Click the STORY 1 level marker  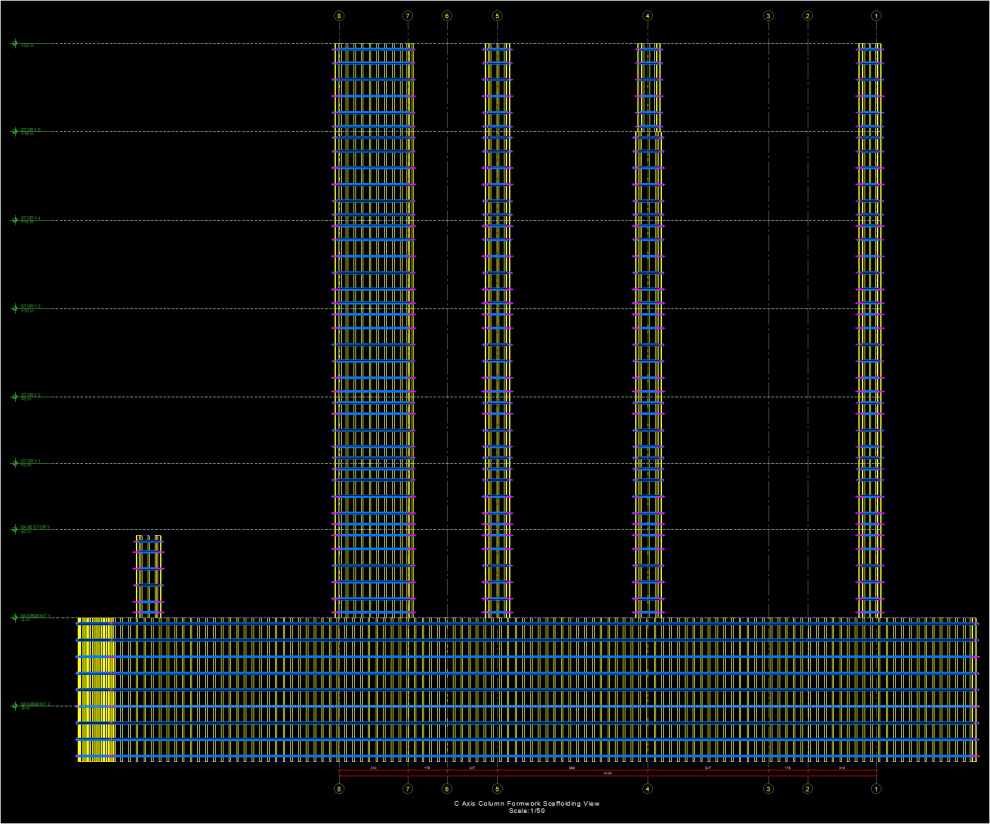[15, 463]
